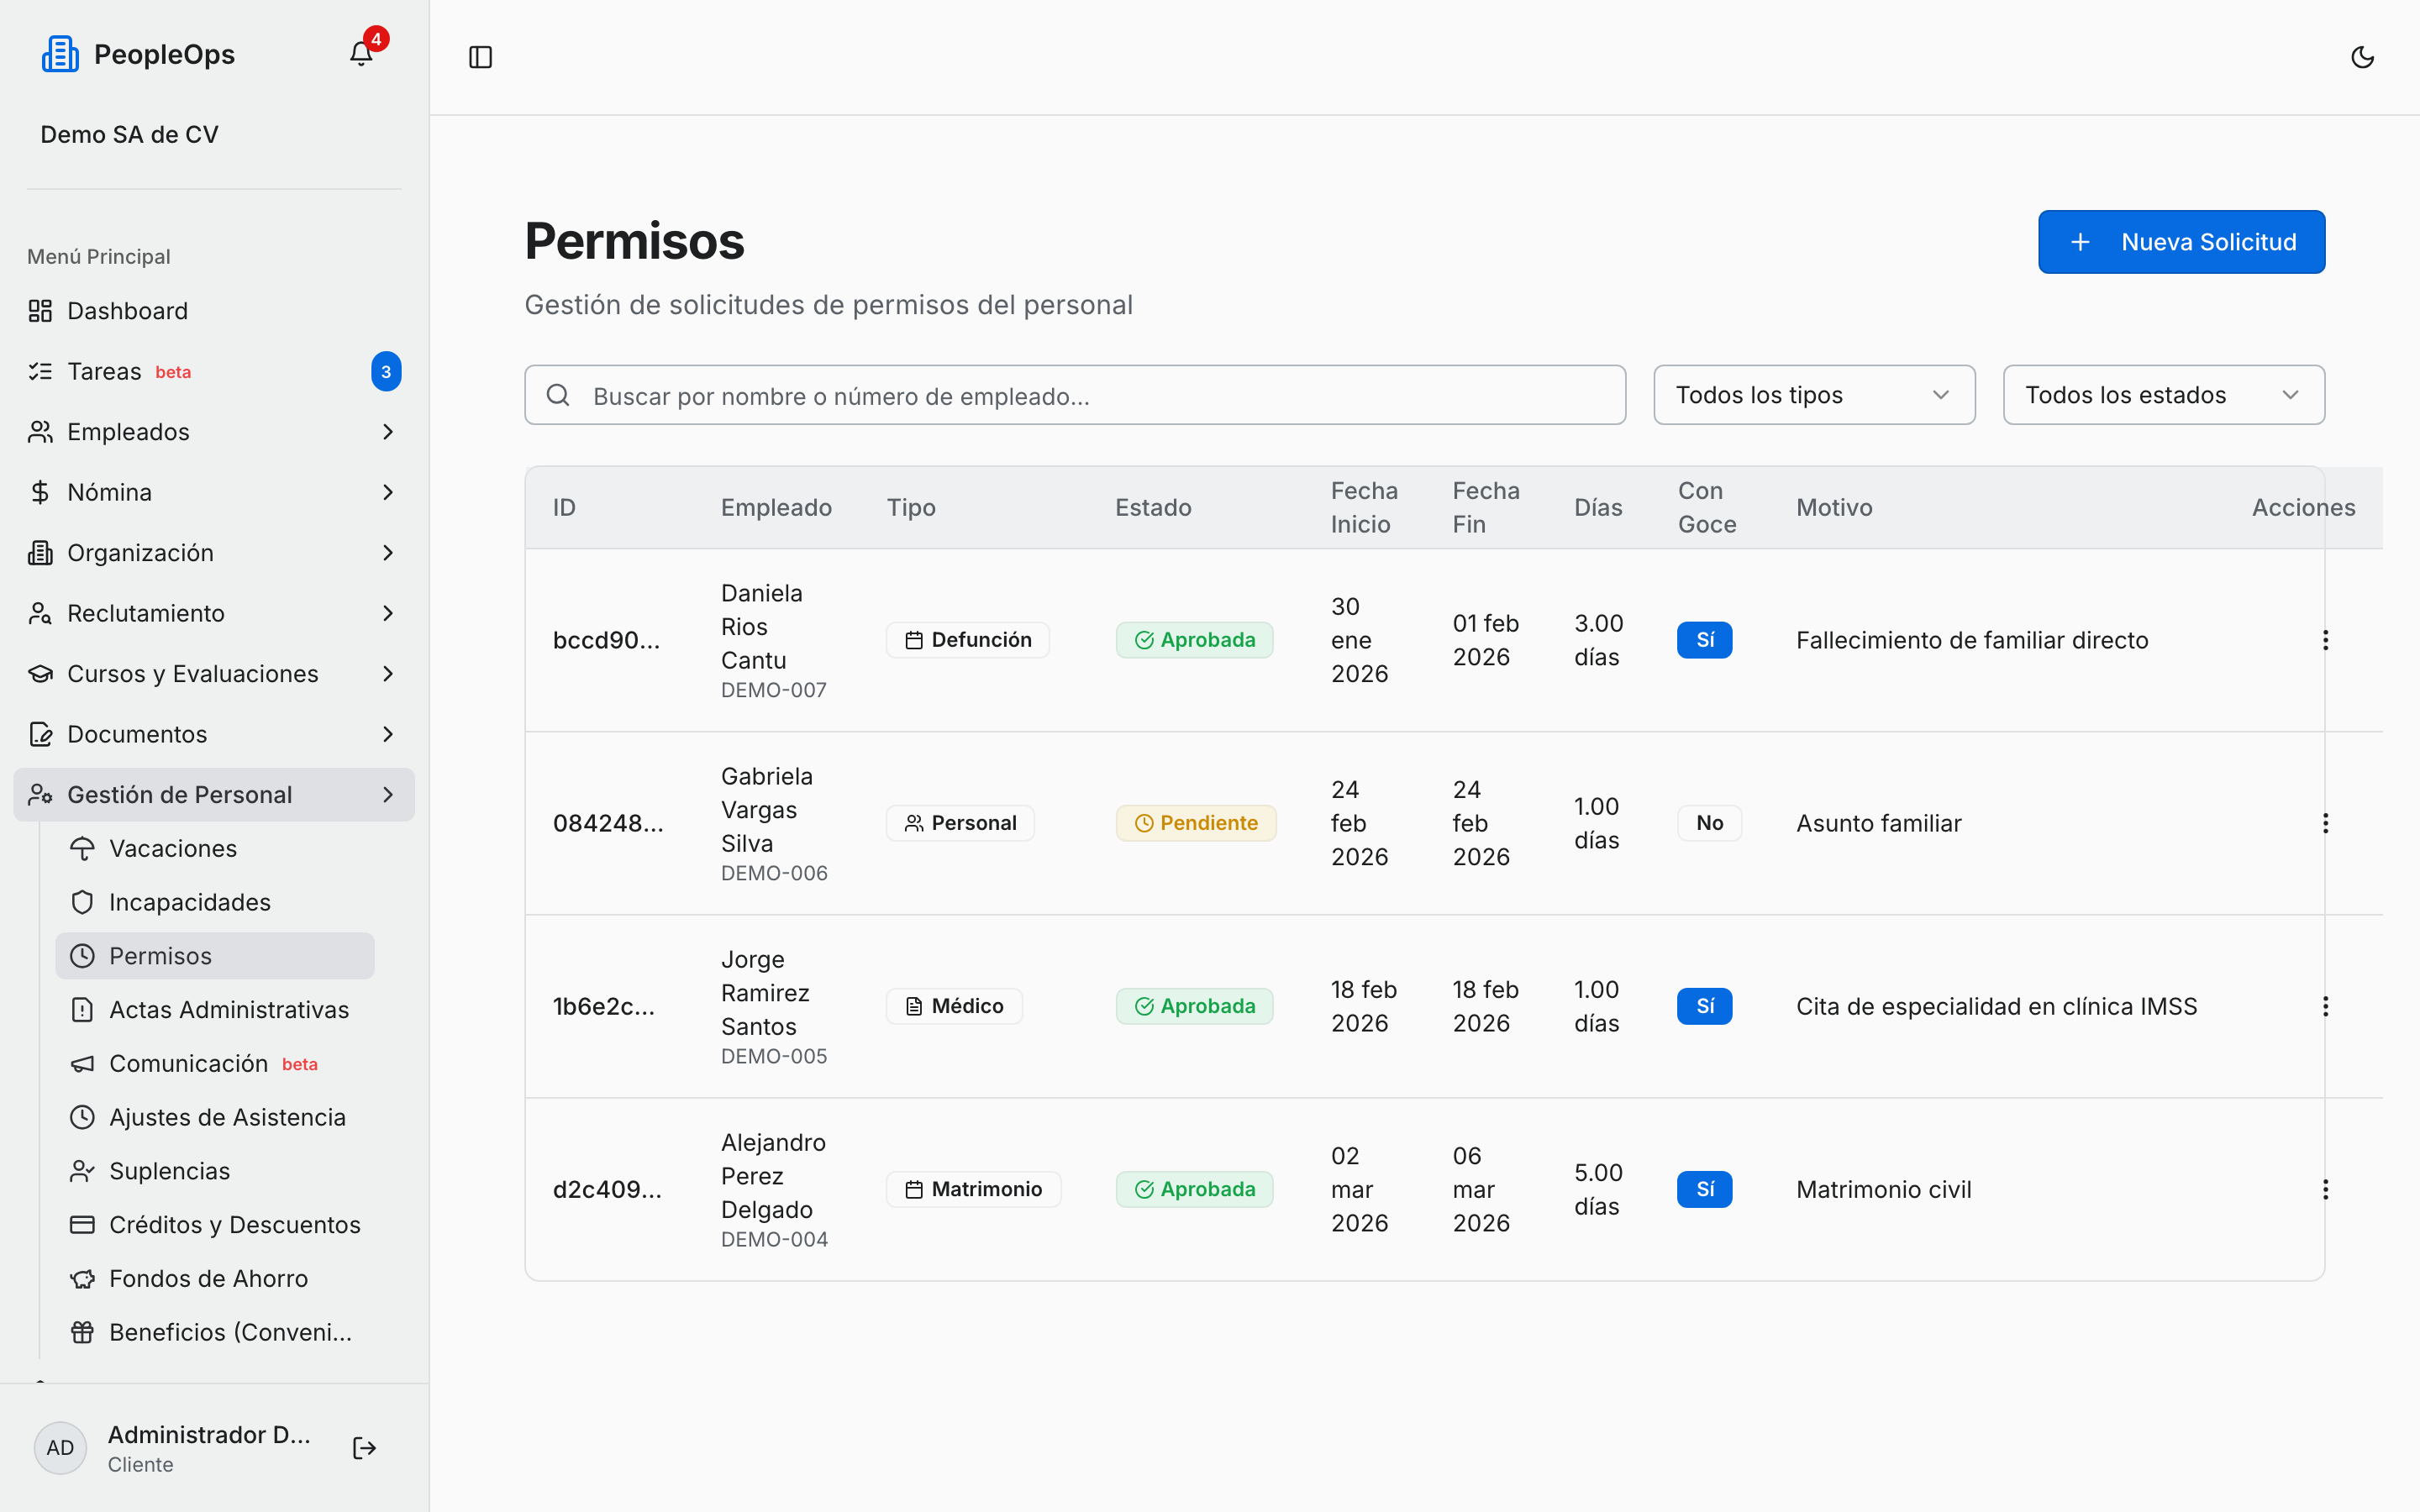The height and width of the screenshot is (1512, 2420).
Task: Open actions menu for Alejandro Perez Delgado
Action: coord(2325,1189)
